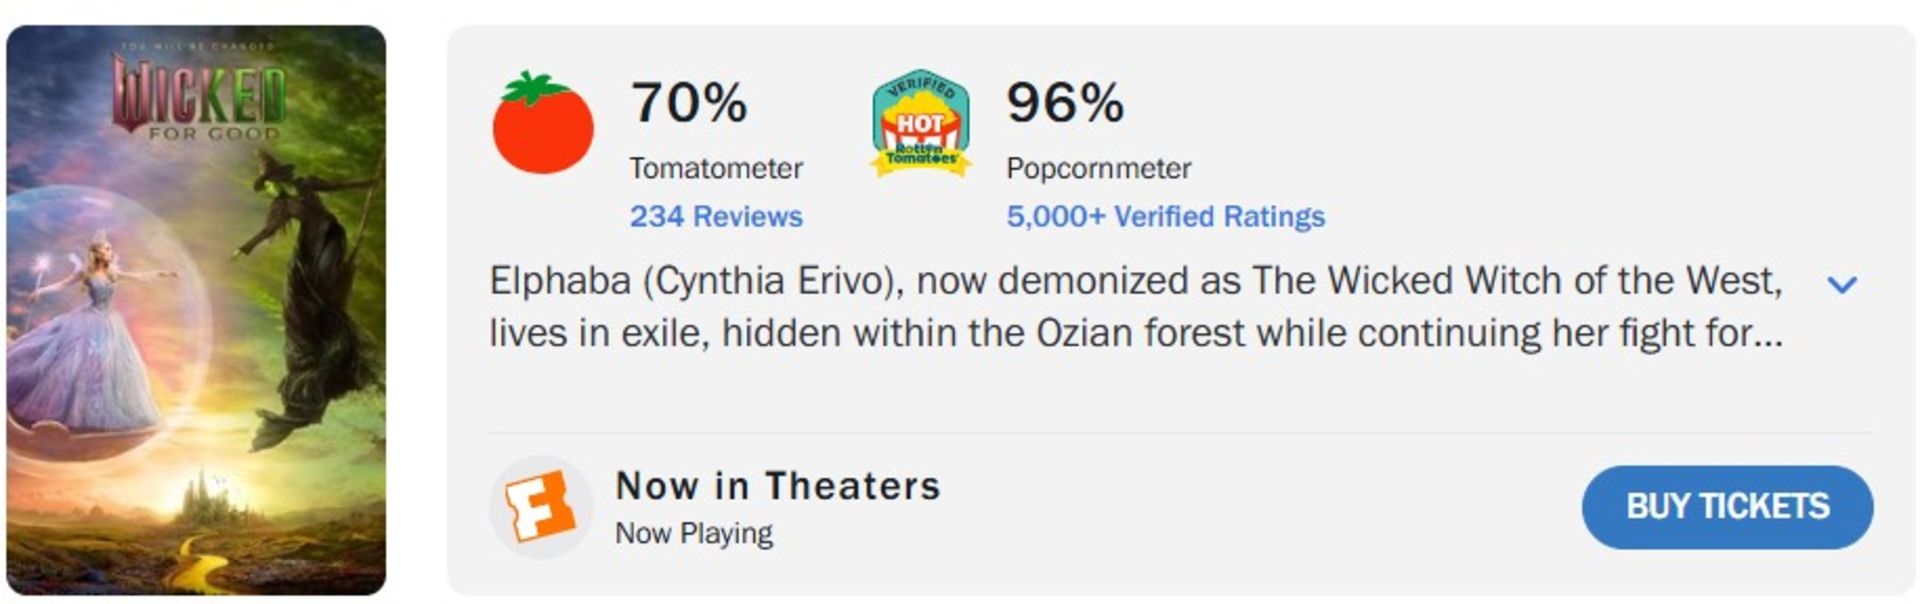This screenshot has height=604, width=1920.
Task: Click the orange Fandango ticket icon
Action: coord(541,507)
